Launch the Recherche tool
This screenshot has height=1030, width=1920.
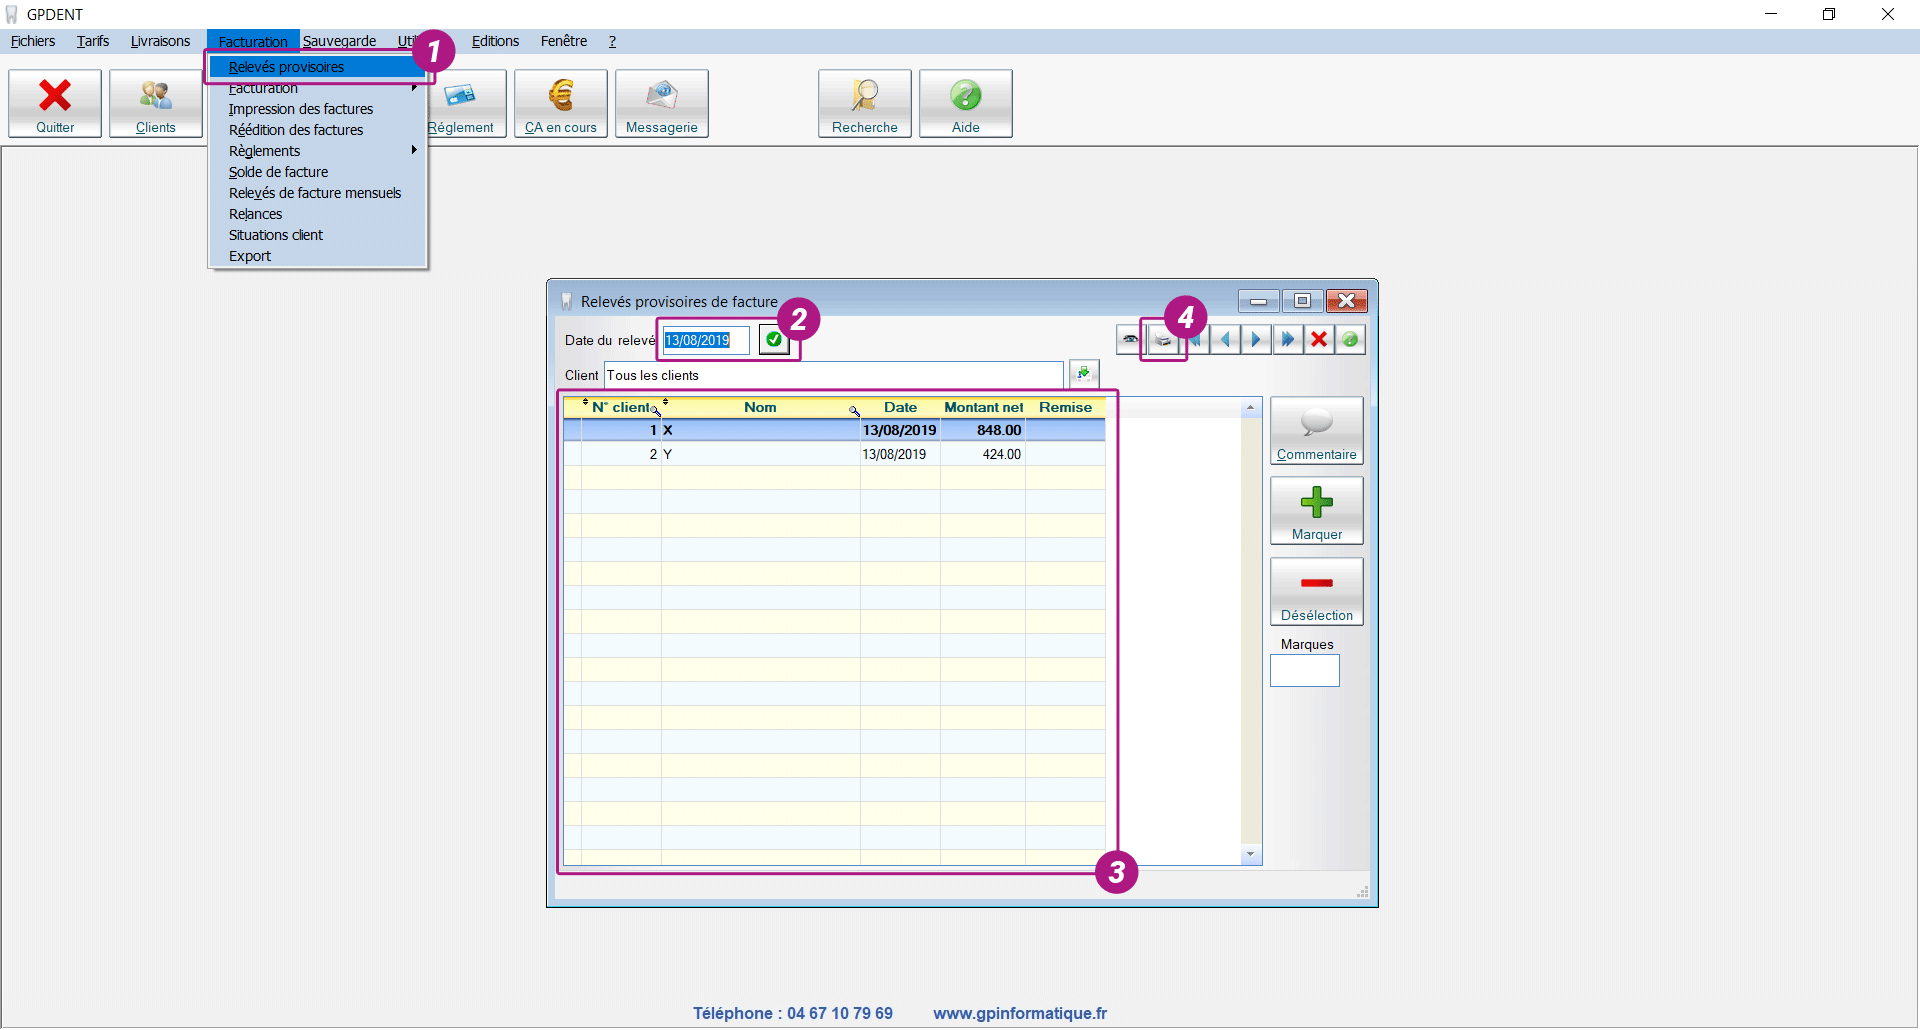point(864,103)
